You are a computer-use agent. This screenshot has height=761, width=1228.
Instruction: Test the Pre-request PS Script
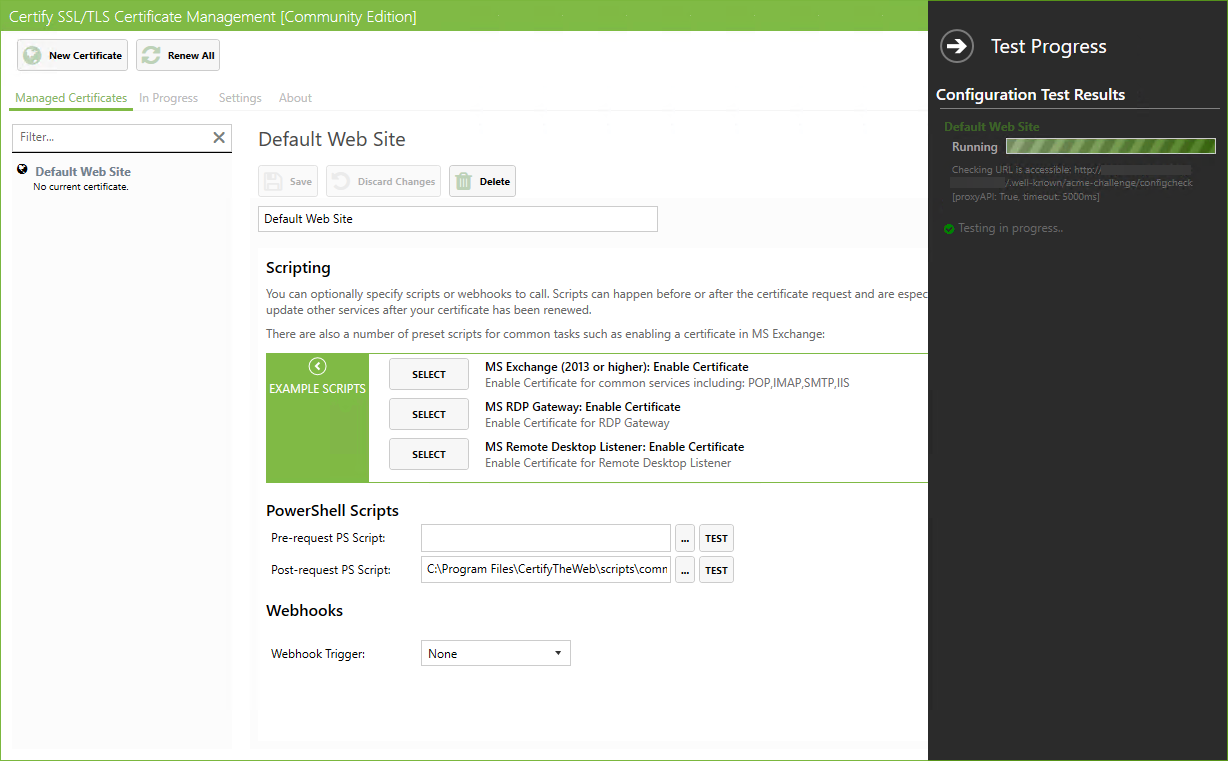716,538
